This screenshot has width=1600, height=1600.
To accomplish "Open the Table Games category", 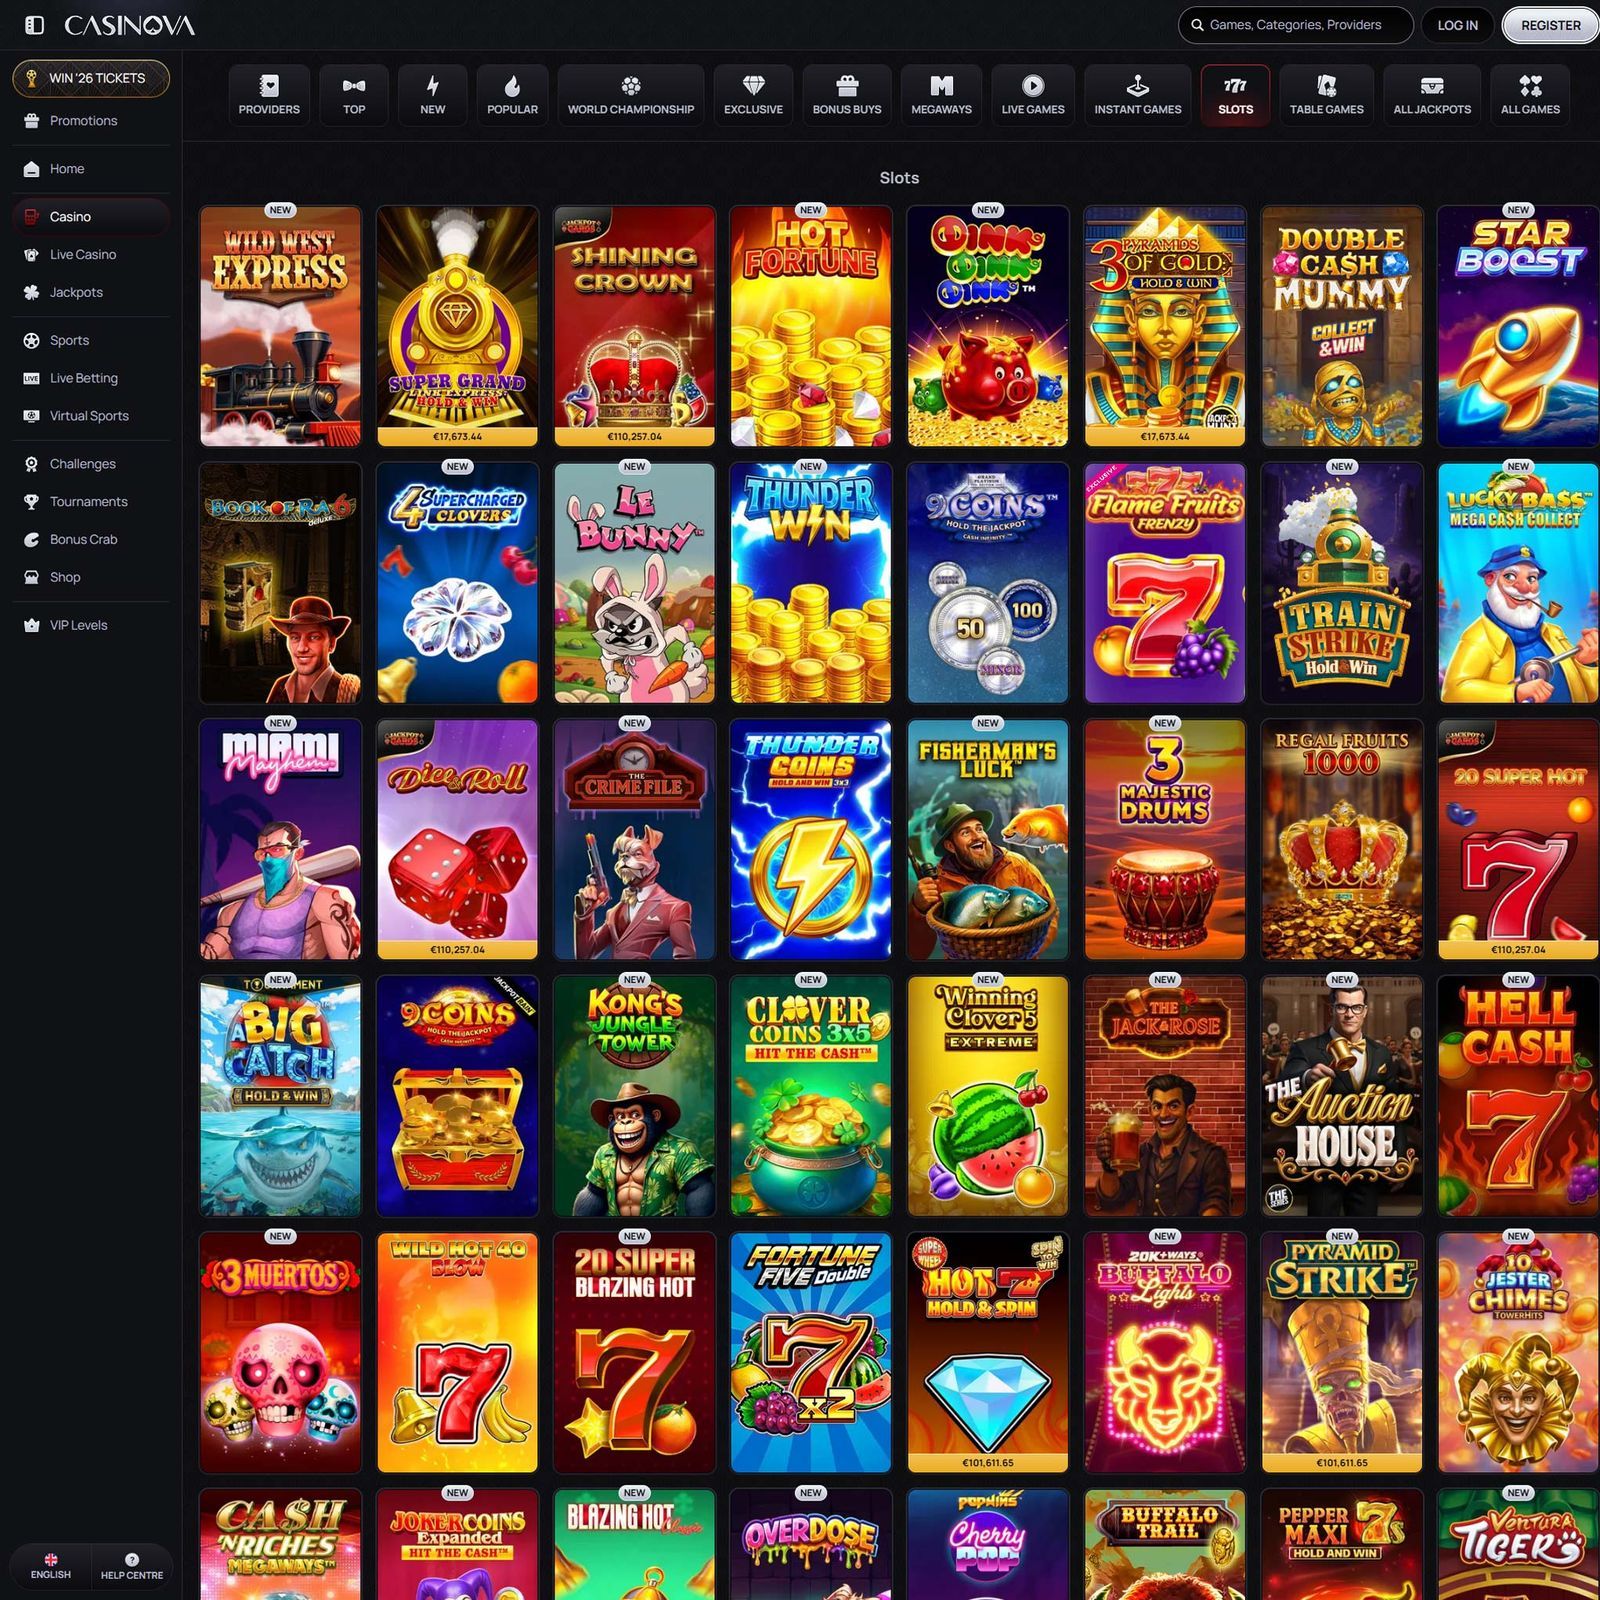I will tap(1326, 95).
